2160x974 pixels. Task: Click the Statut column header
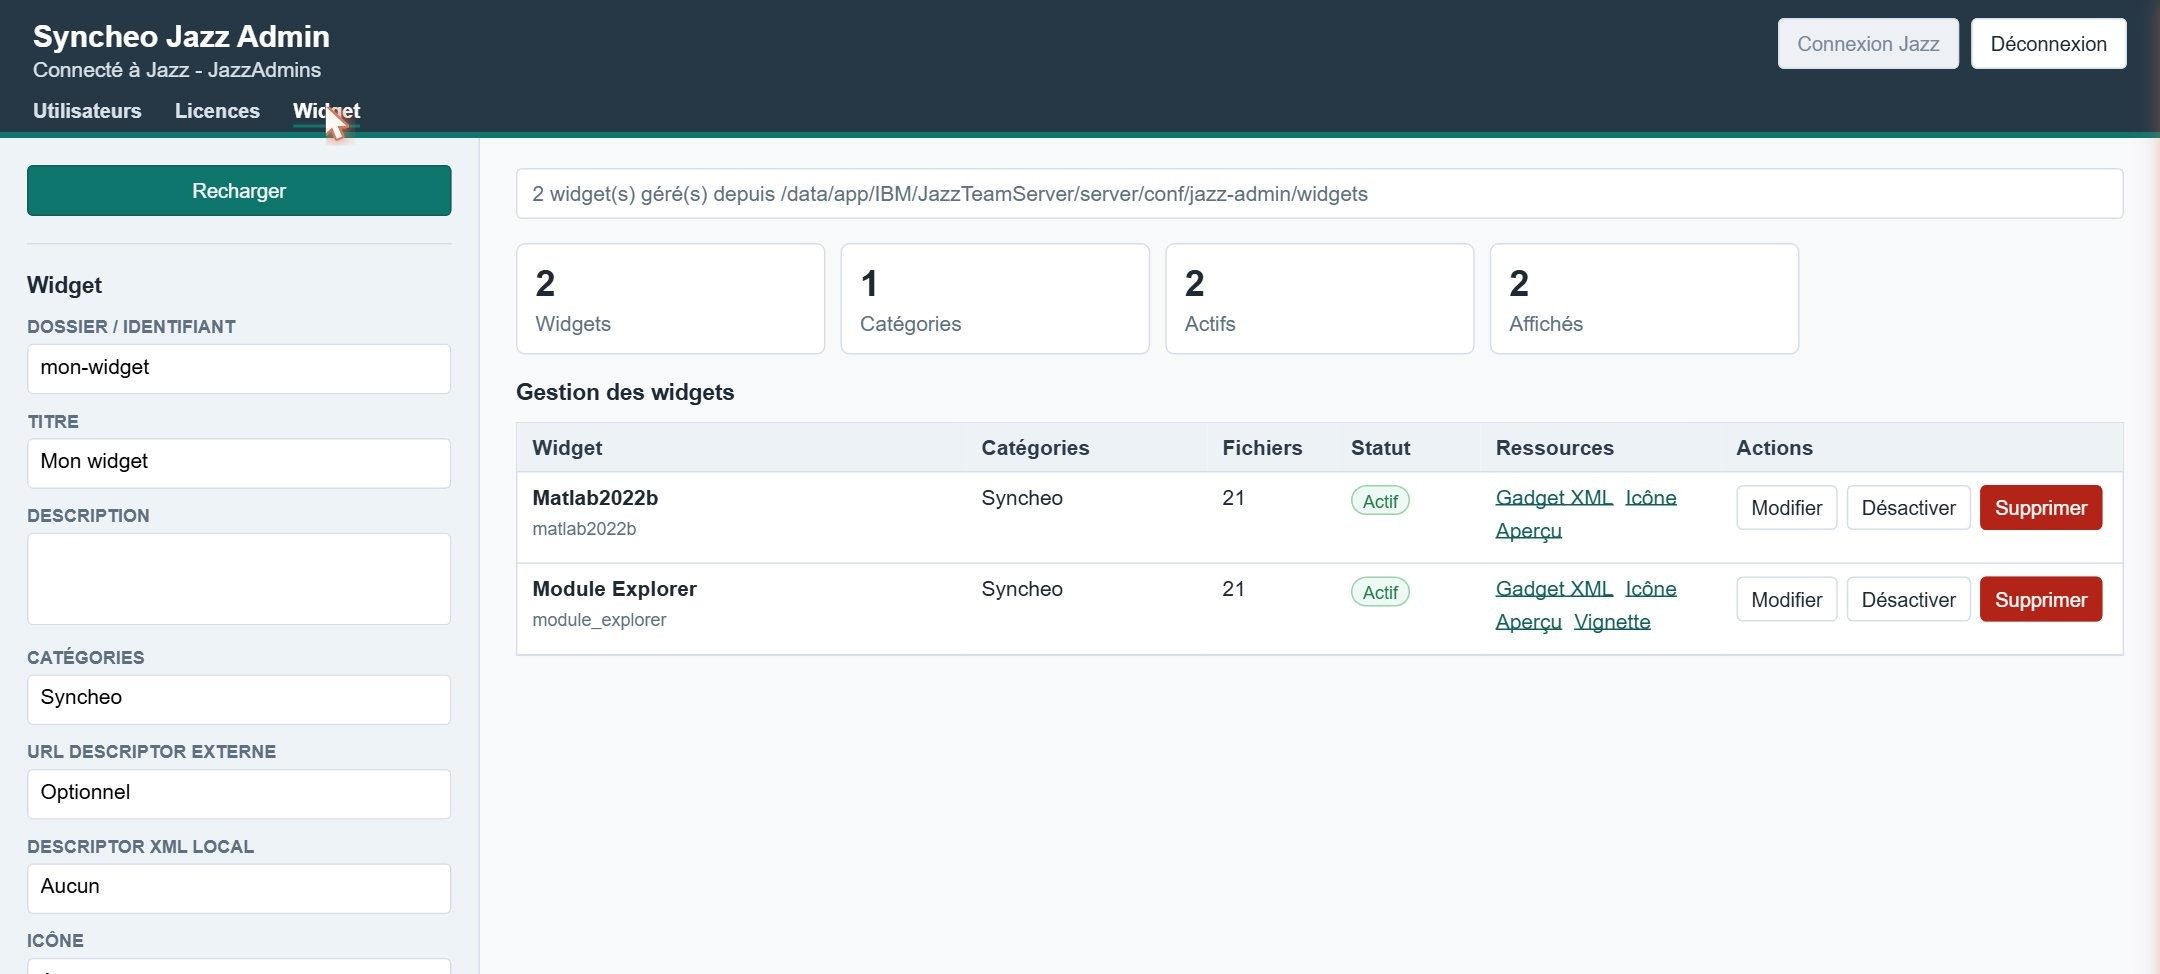tap(1380, 448)
